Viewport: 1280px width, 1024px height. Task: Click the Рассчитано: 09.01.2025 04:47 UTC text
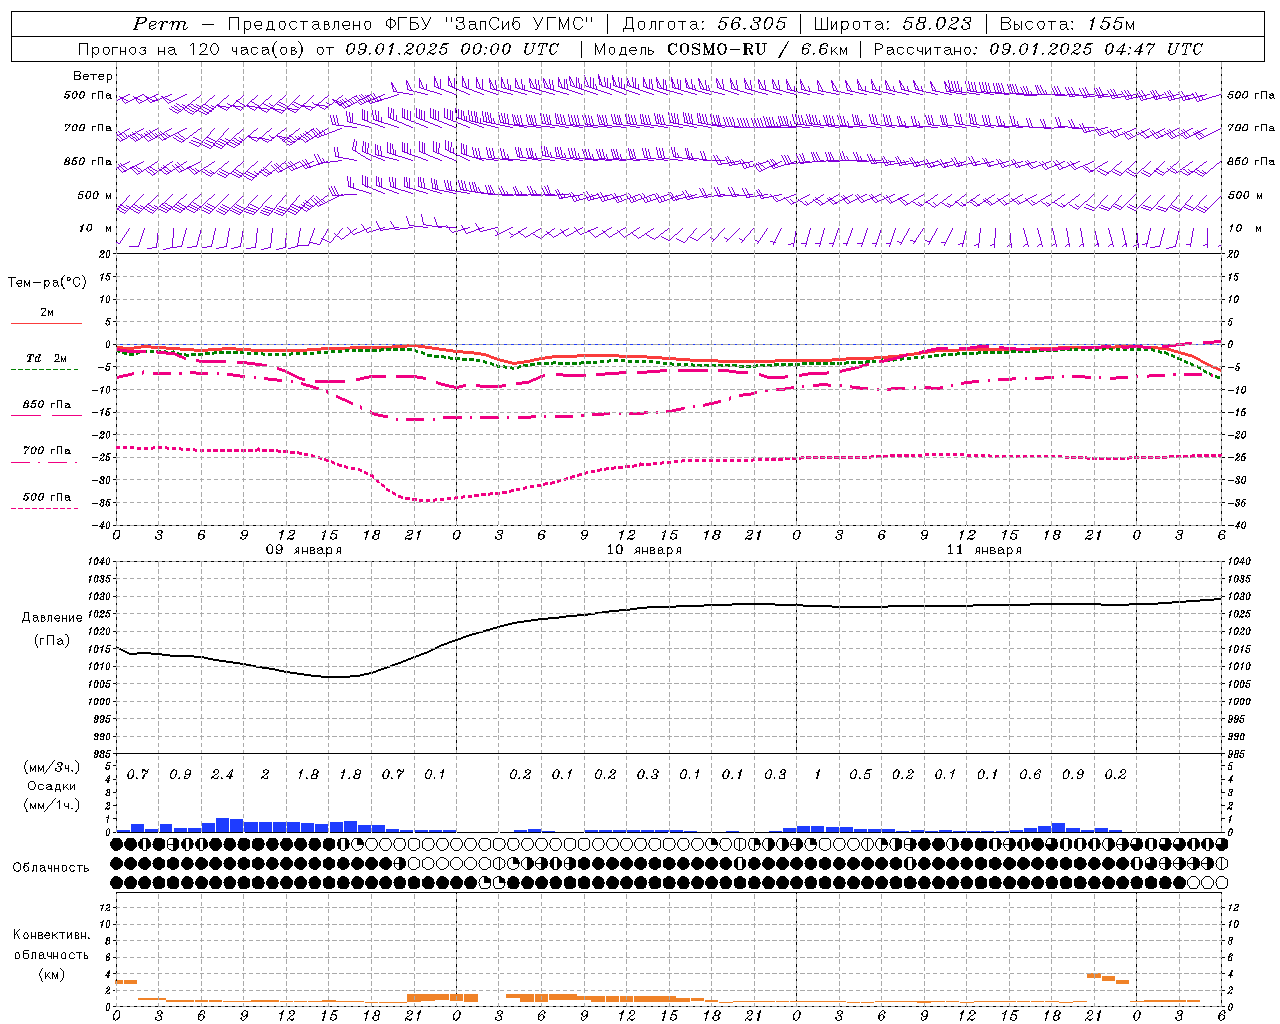pyautogui.click(x=1038, y=49)
